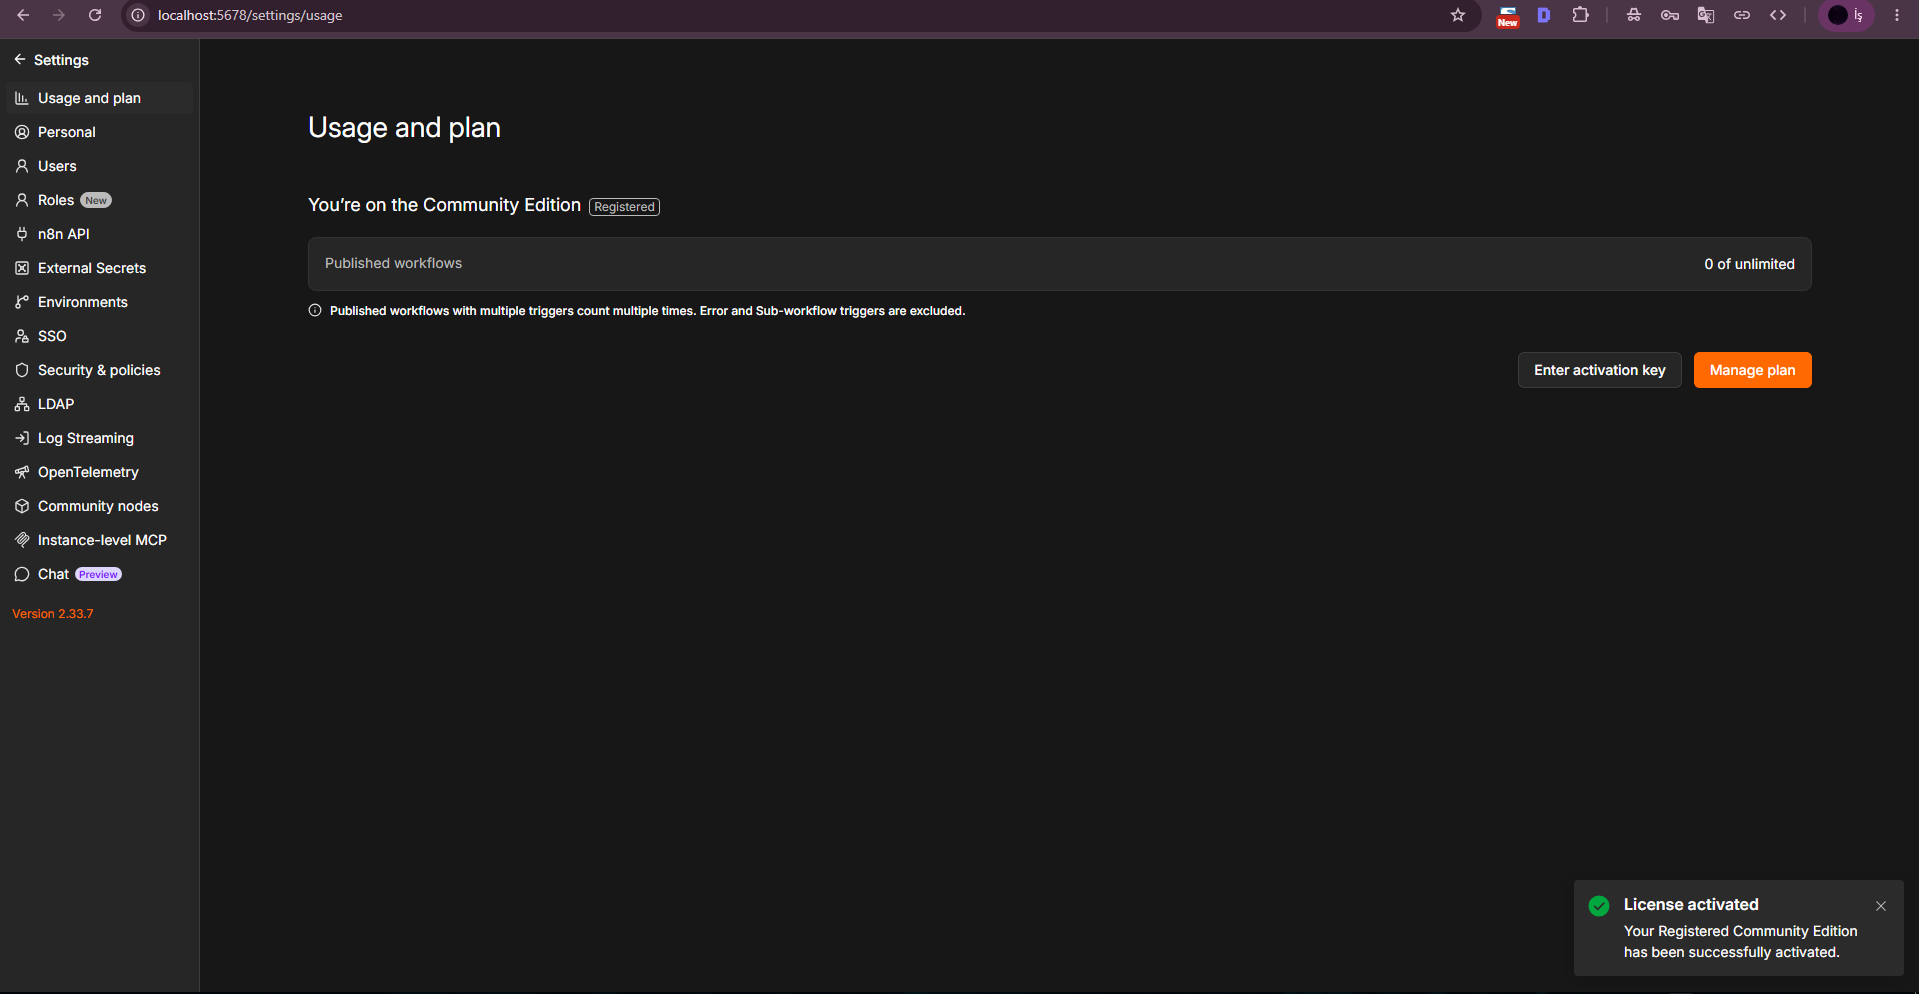The width and height of the screenshot is (1919, 994).
Task: Open the browser extensions puzzle icon
Action: coord(1580,15)
